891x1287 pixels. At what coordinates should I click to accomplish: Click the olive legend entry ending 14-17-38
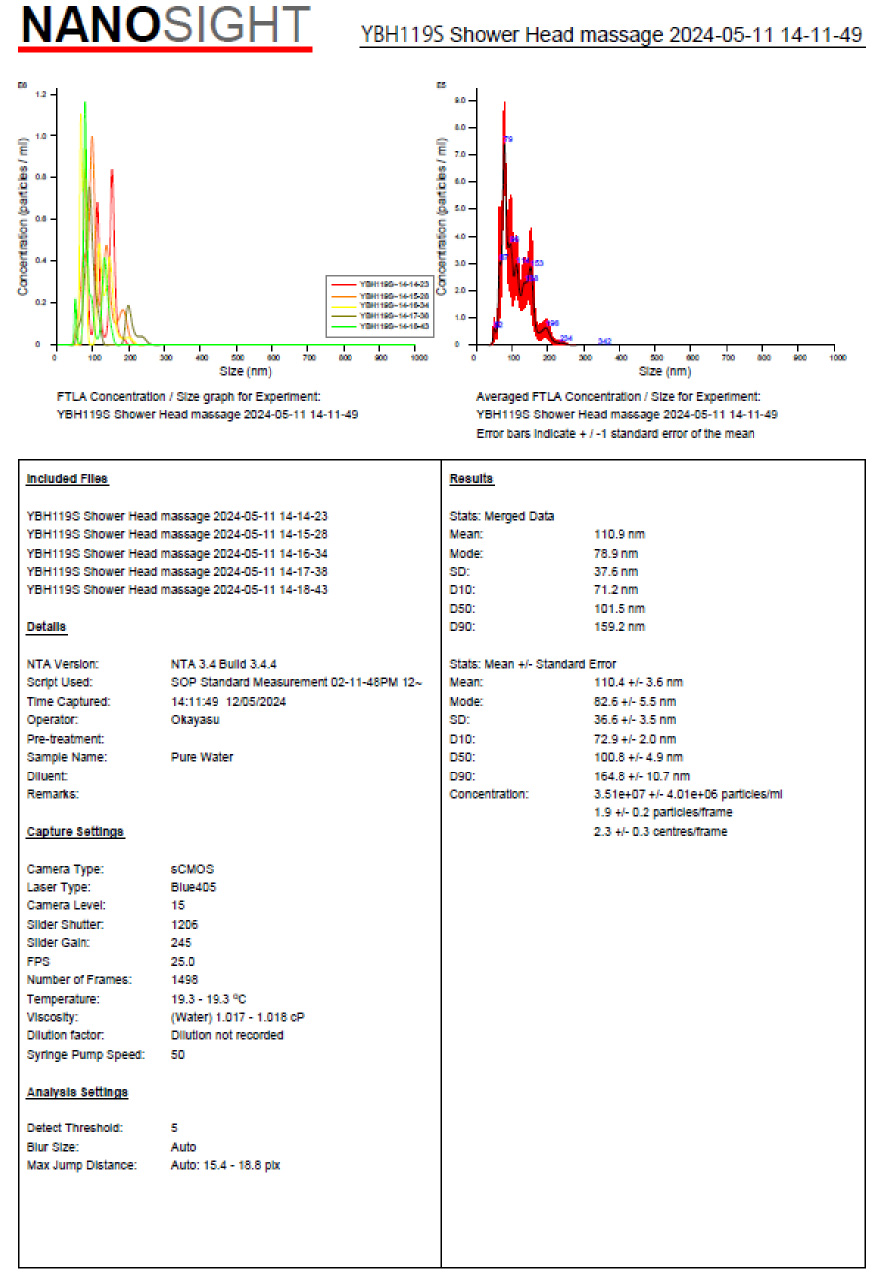380,315
